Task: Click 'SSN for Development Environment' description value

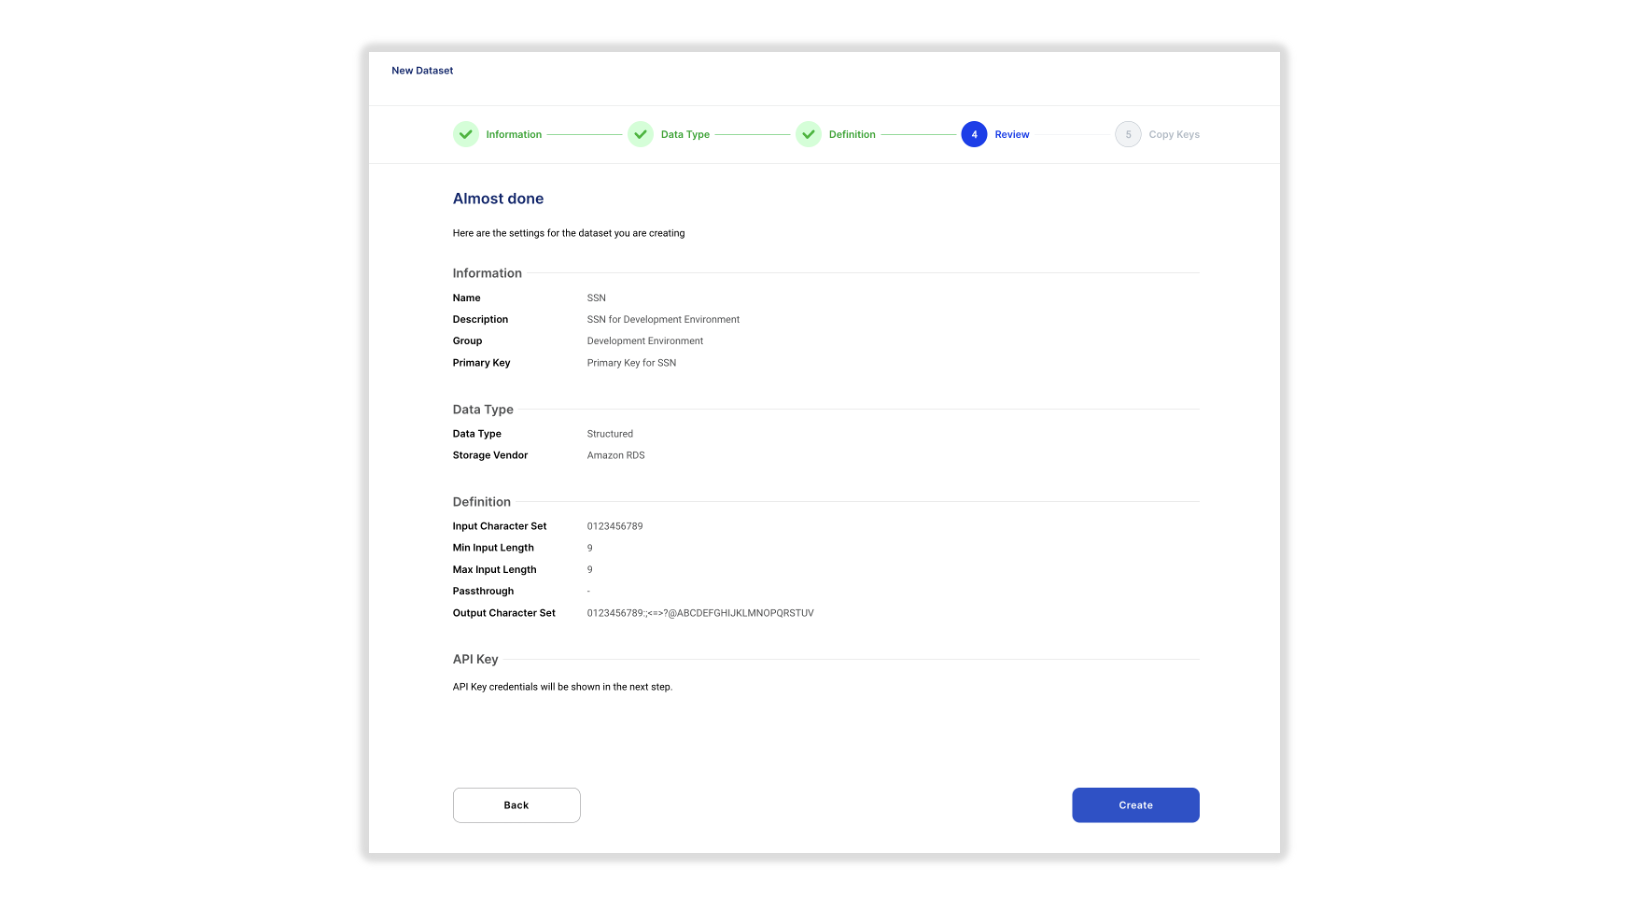Action: click(663, 320)
